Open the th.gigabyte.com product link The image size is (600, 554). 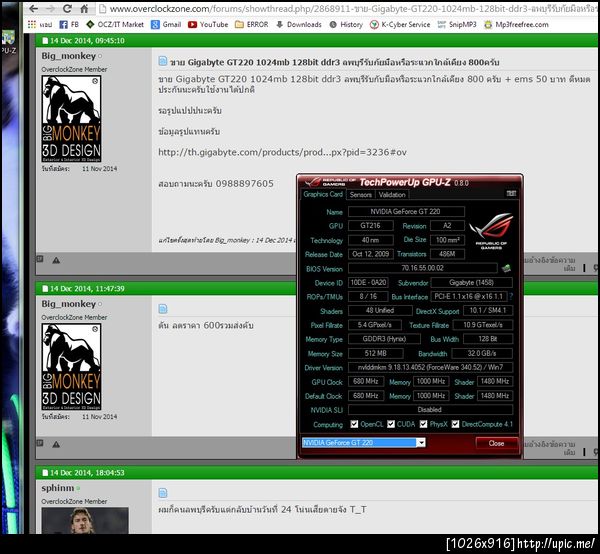282,152
